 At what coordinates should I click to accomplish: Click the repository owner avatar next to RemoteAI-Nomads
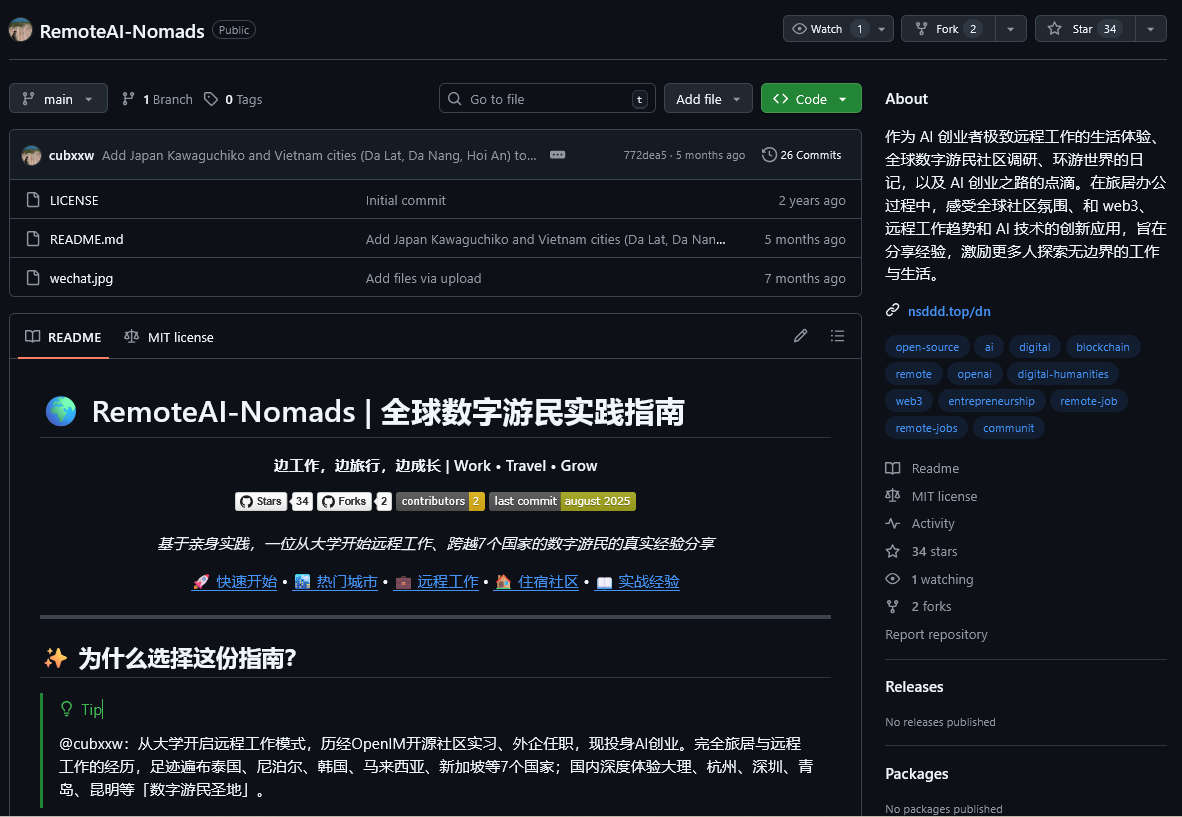pyautogui.click(x=20, y=30)
